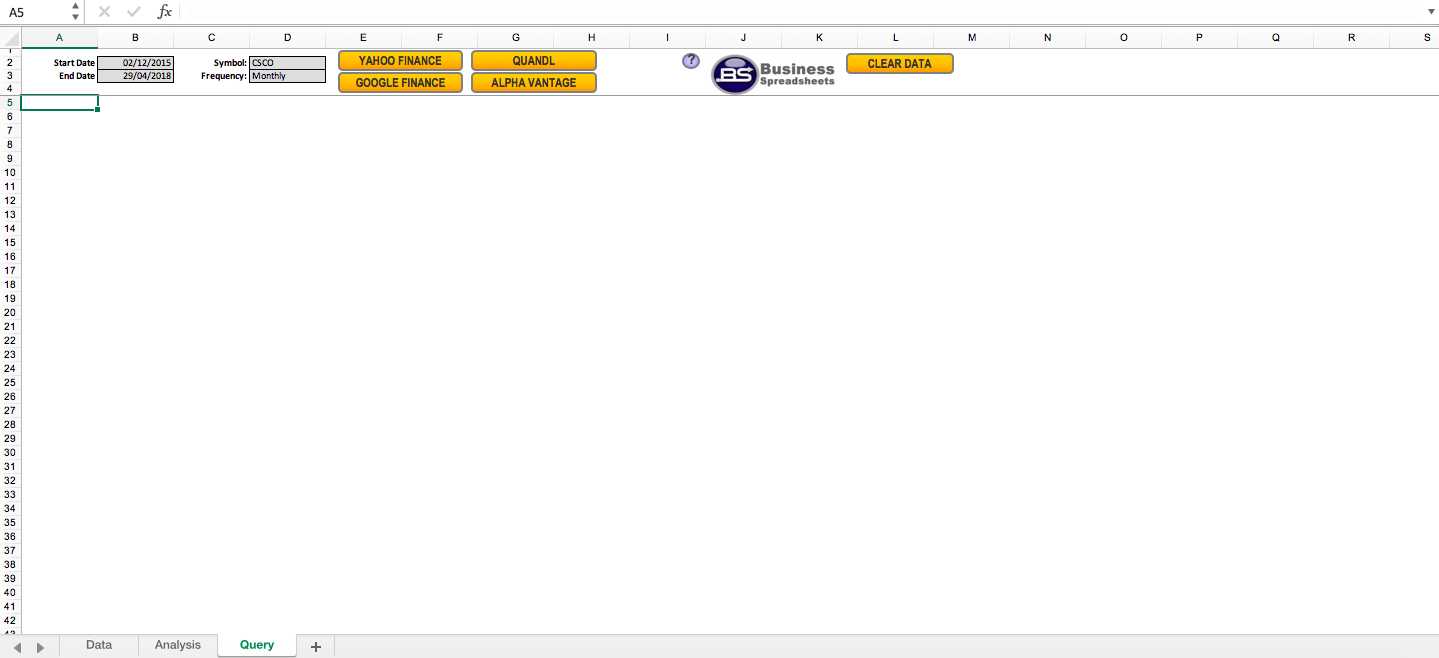Click the formula bar cancel (X) icon

tap(104, 12)
